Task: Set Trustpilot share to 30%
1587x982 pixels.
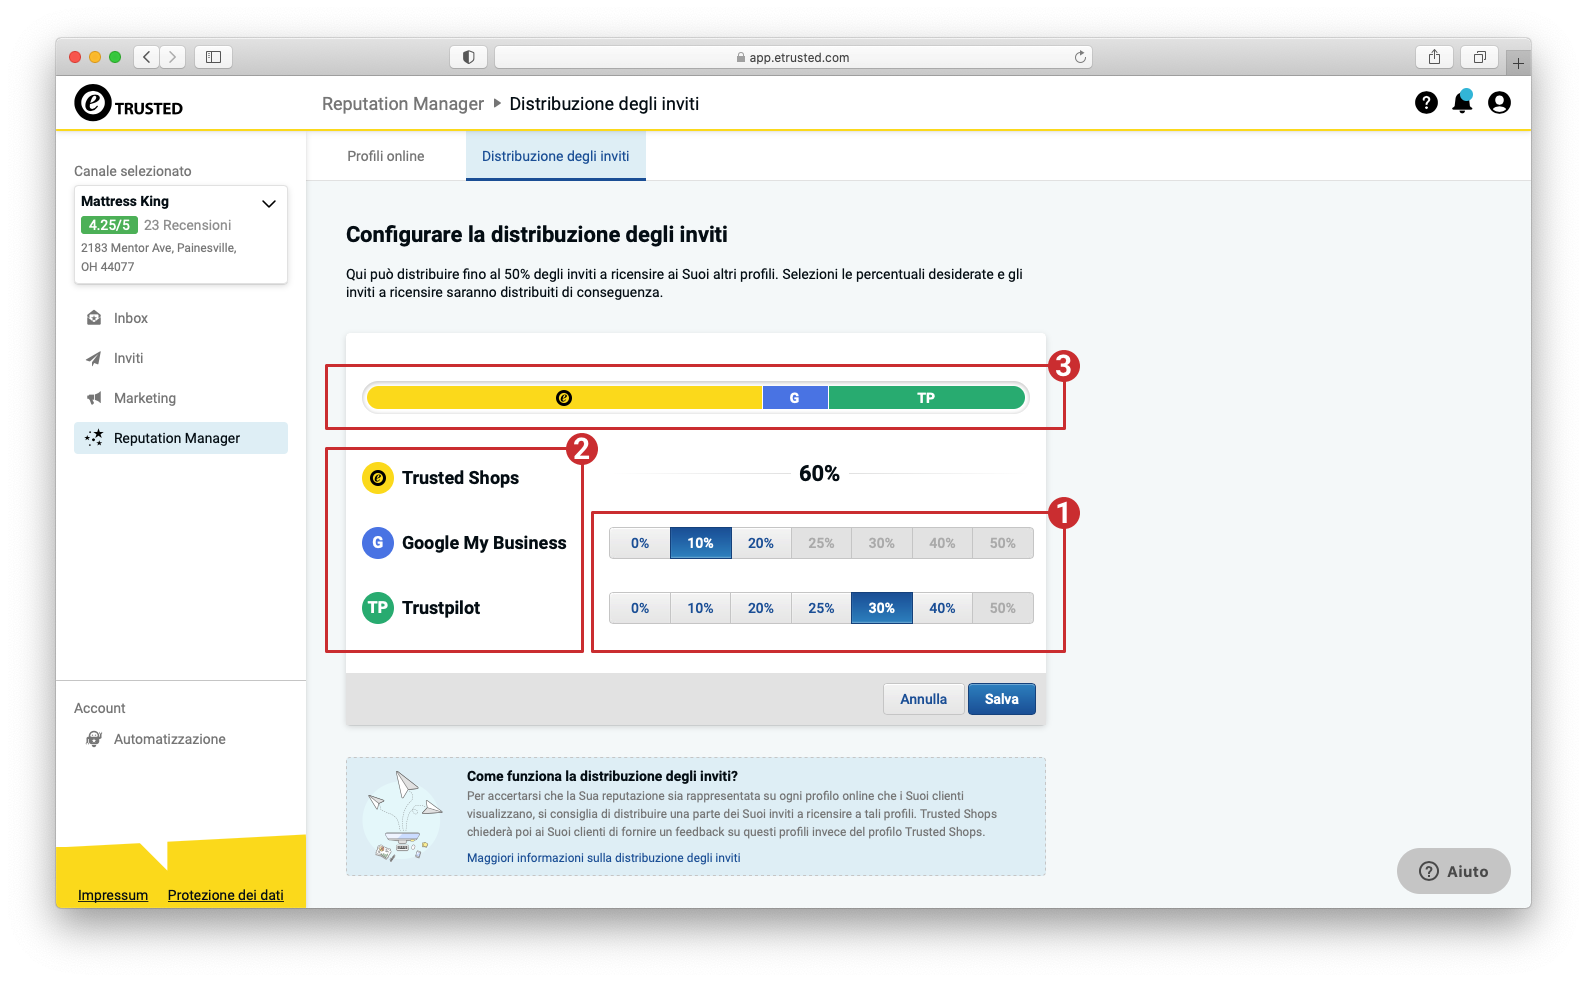Action: (881, 608)
